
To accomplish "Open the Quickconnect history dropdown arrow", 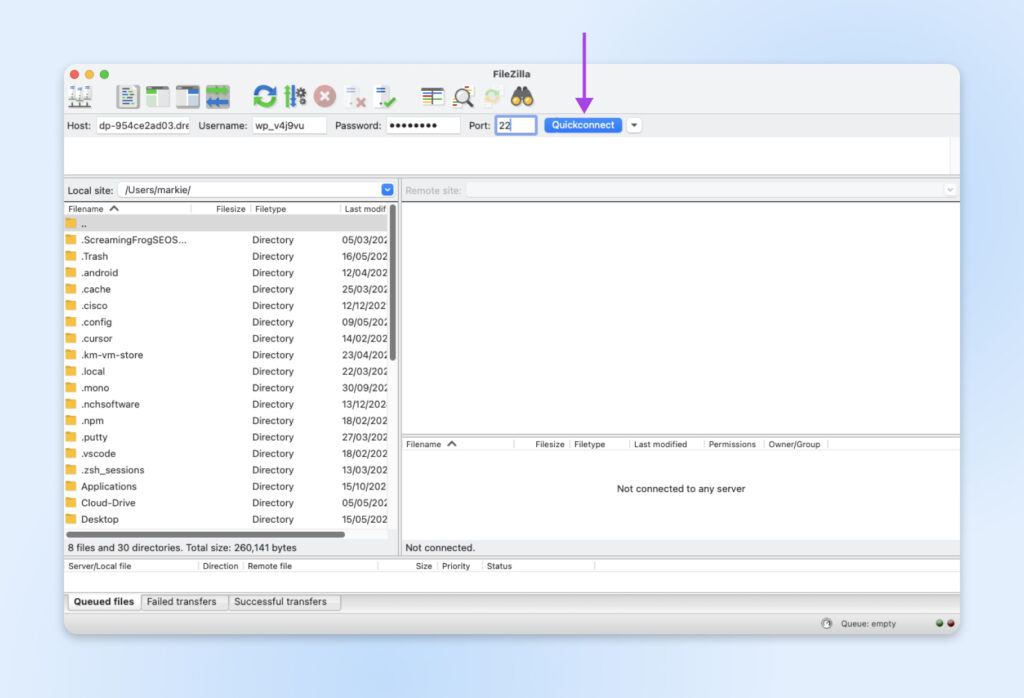I will click(x=634, y=125).
